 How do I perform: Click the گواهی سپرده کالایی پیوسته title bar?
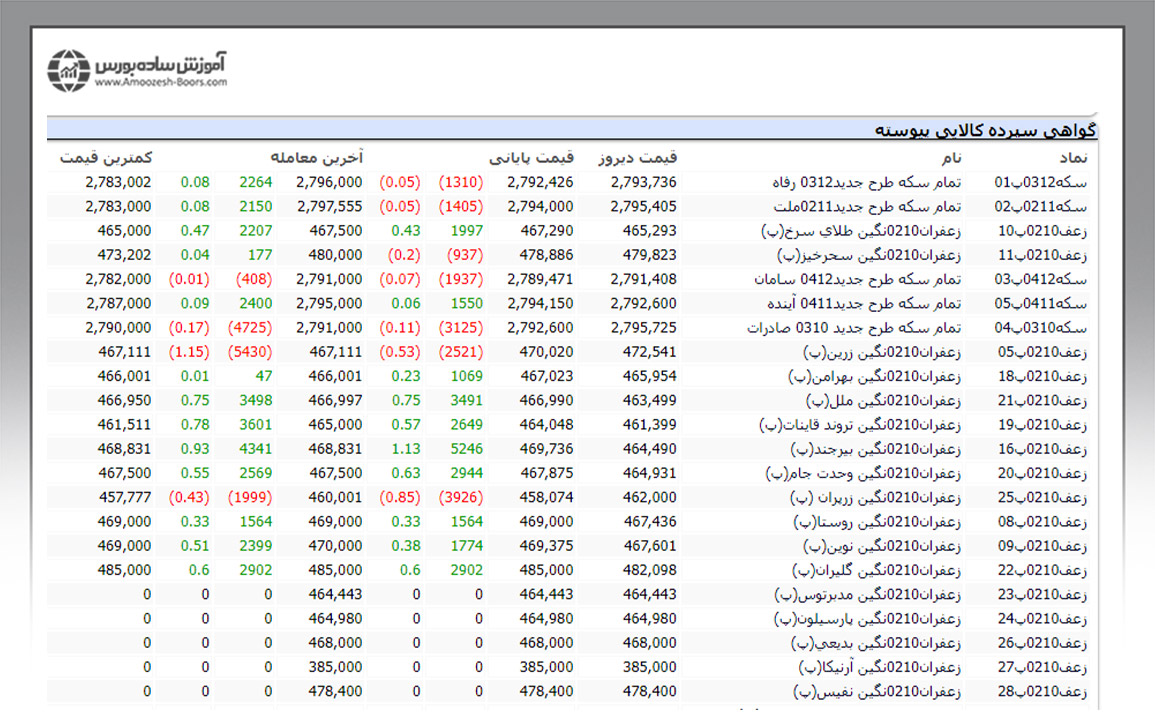click(986, 130)
